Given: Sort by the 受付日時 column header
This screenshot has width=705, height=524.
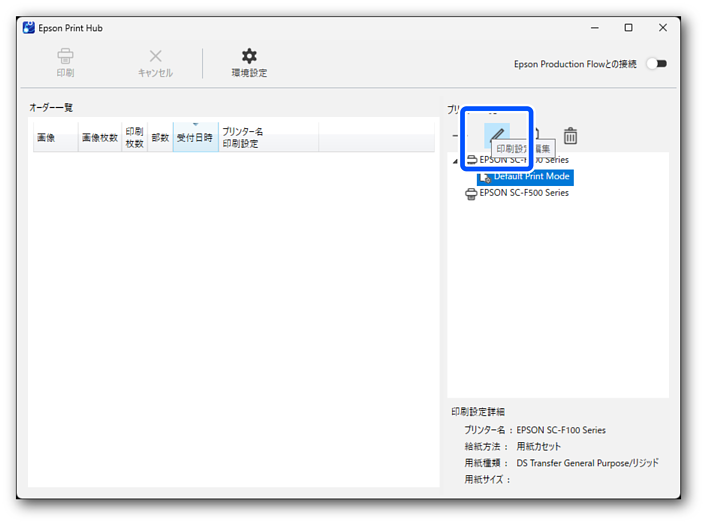Looking at the screenshot, I should 195,138.
